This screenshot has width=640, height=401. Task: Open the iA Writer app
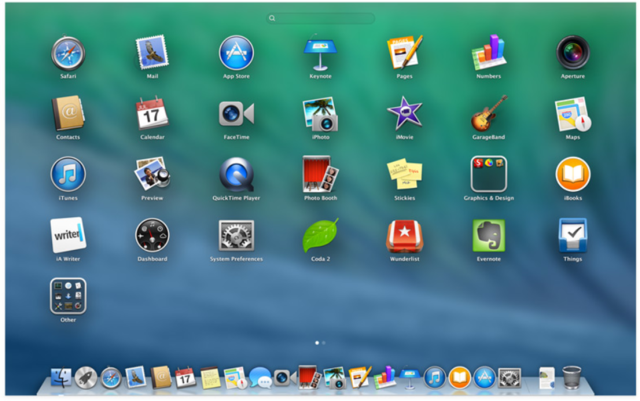coord(68,235)
